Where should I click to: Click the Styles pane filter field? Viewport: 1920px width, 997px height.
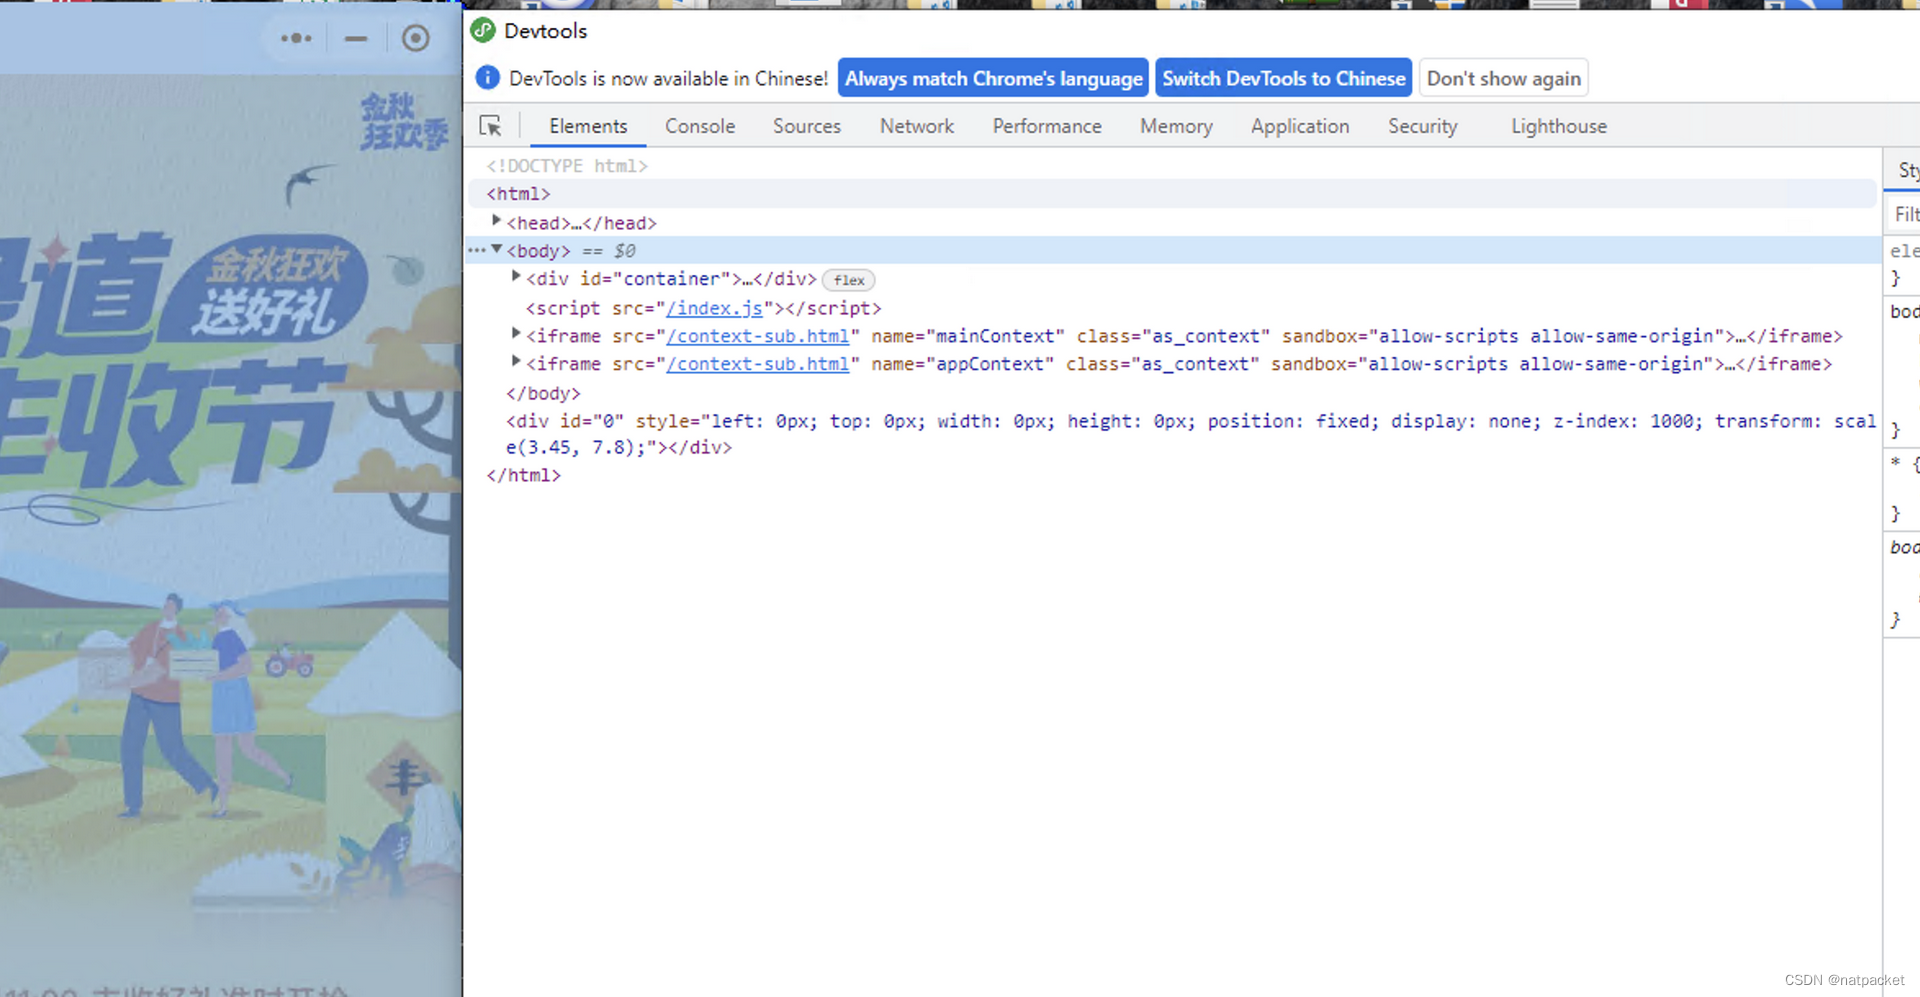(x=1905, y=214)
